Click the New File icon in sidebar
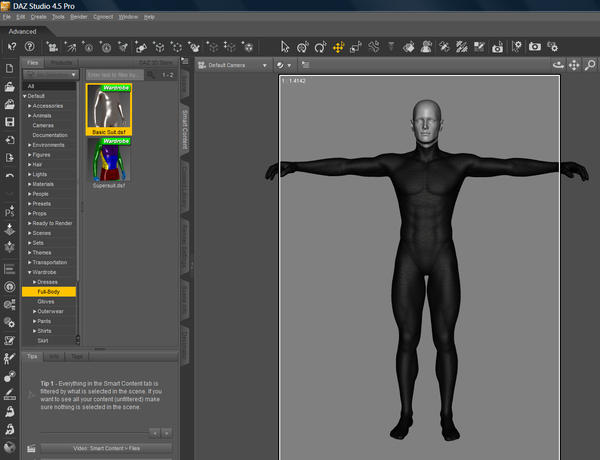This screenshot has width=600, height=460. pyautogui.click(x=9, y=69)
